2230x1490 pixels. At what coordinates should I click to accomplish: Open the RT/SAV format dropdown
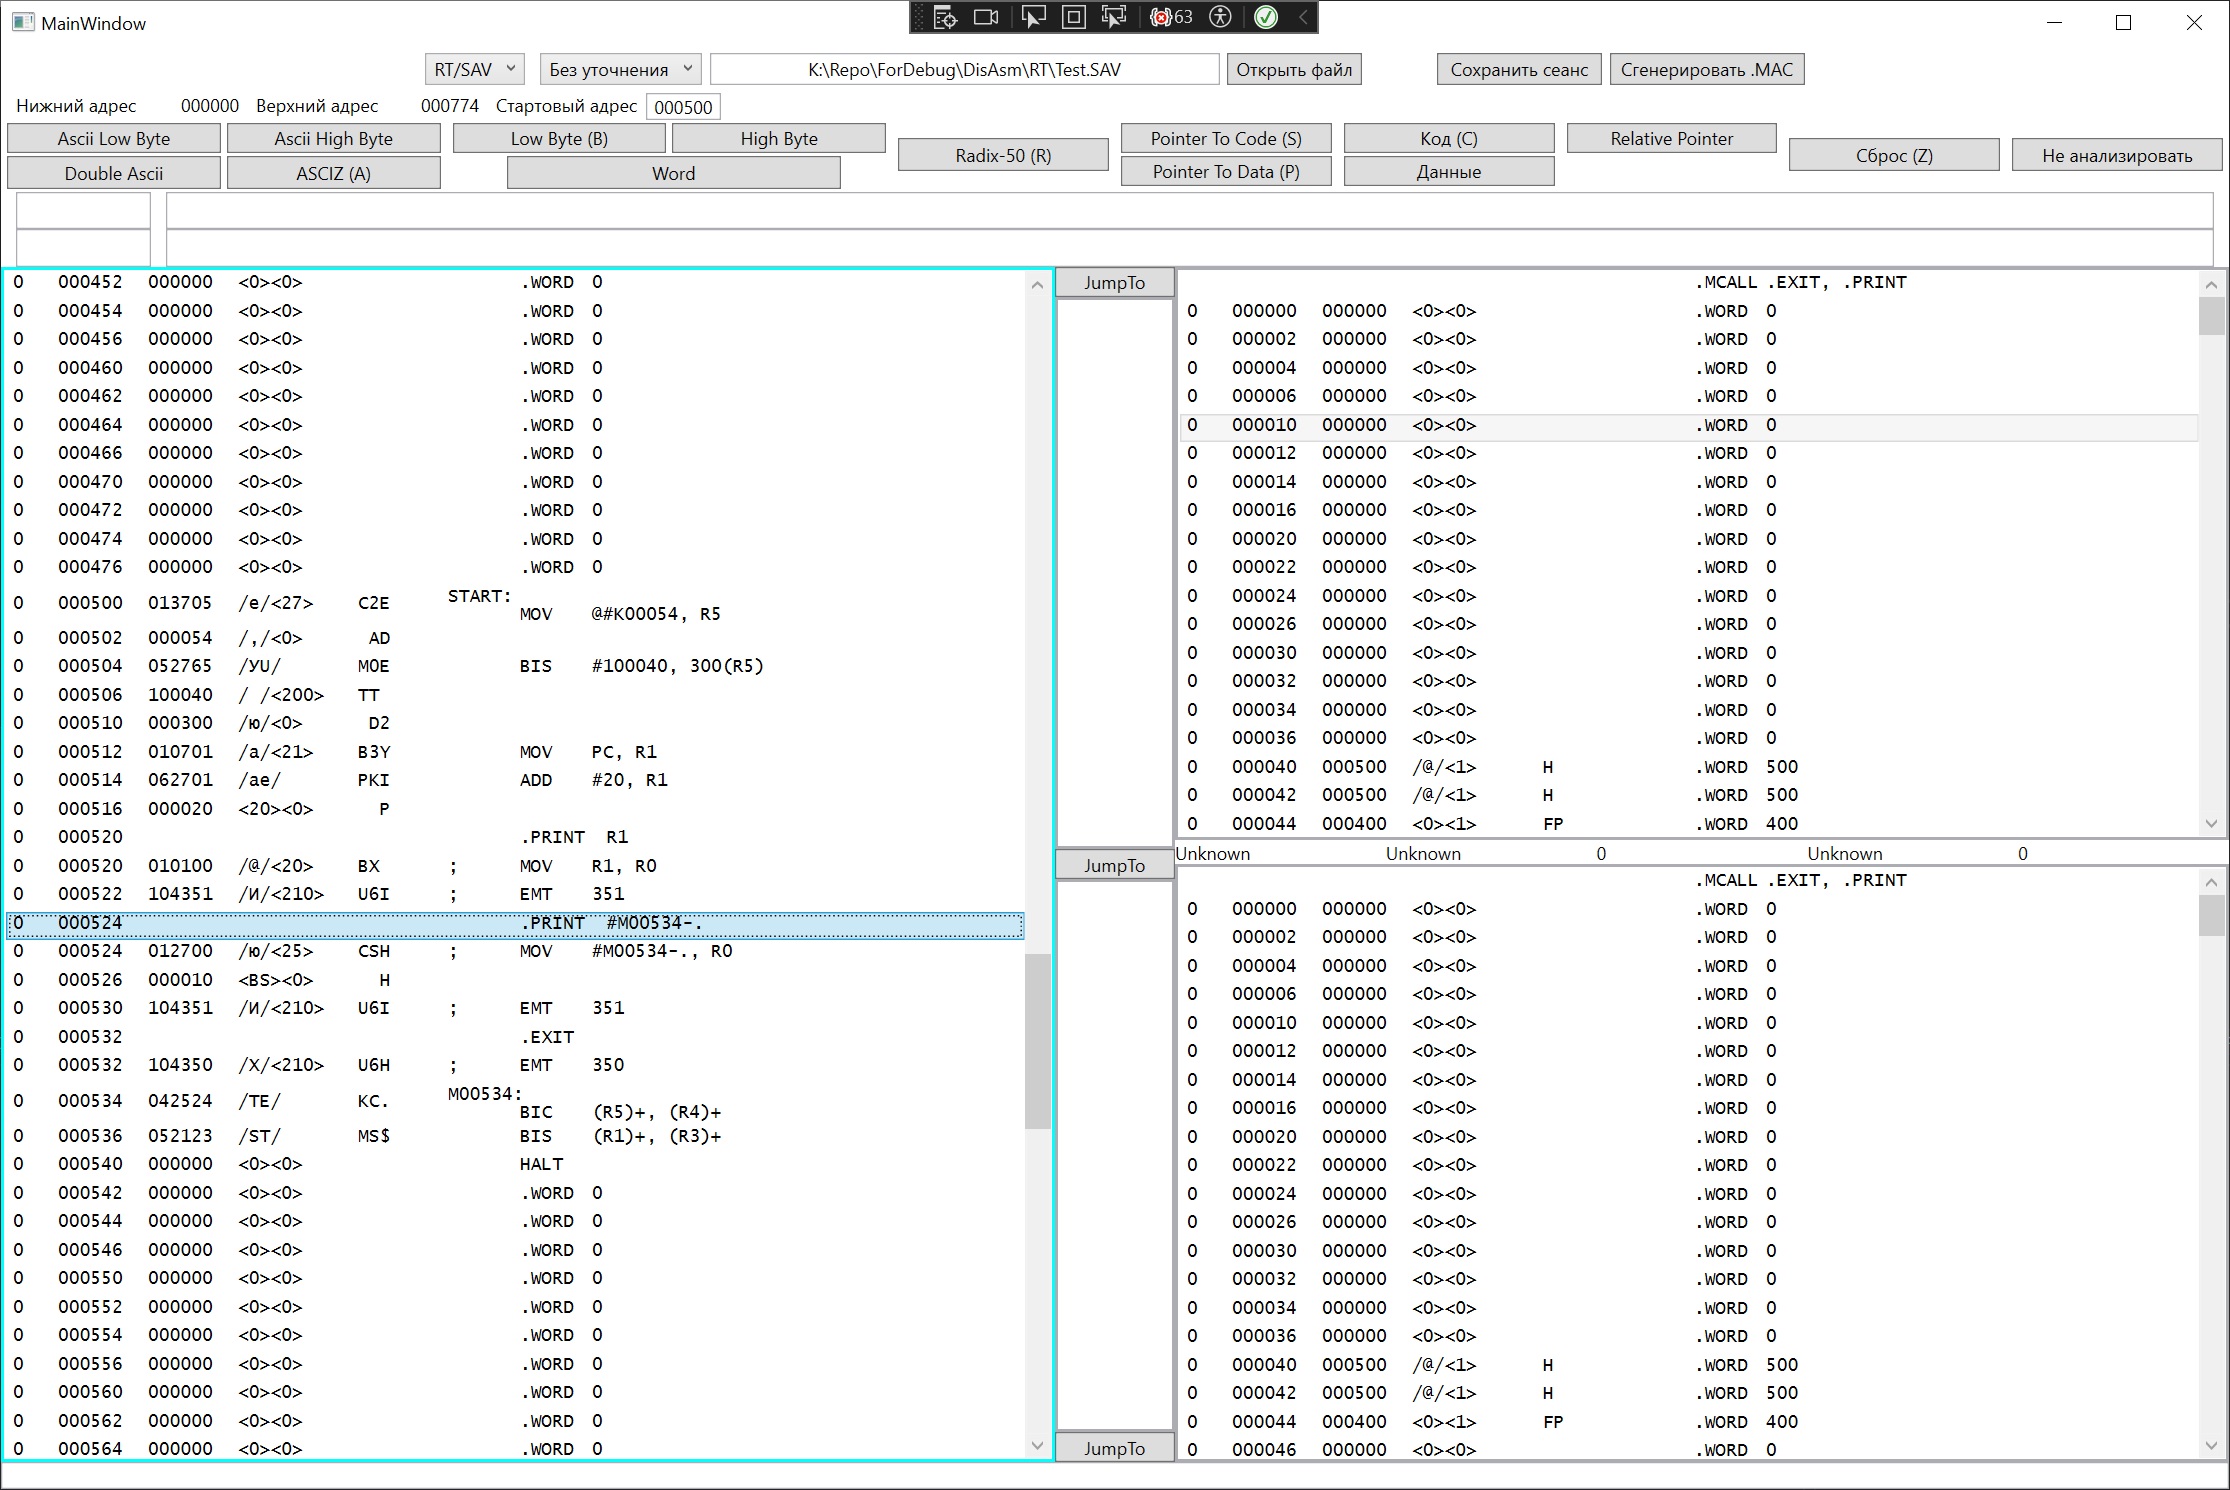pos(474,69)
